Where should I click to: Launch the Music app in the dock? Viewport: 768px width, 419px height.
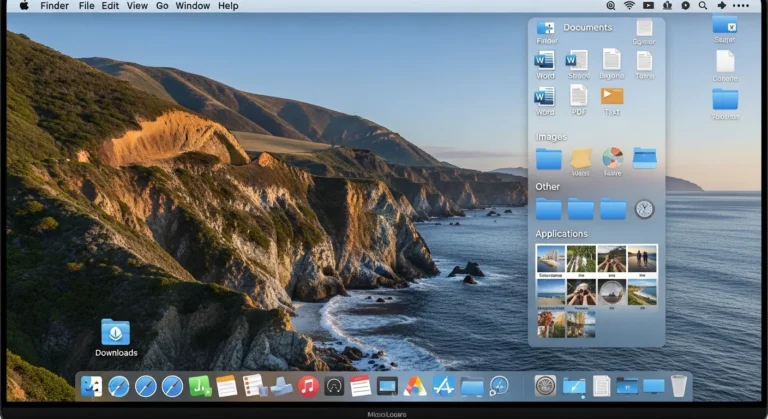(308, 386)
